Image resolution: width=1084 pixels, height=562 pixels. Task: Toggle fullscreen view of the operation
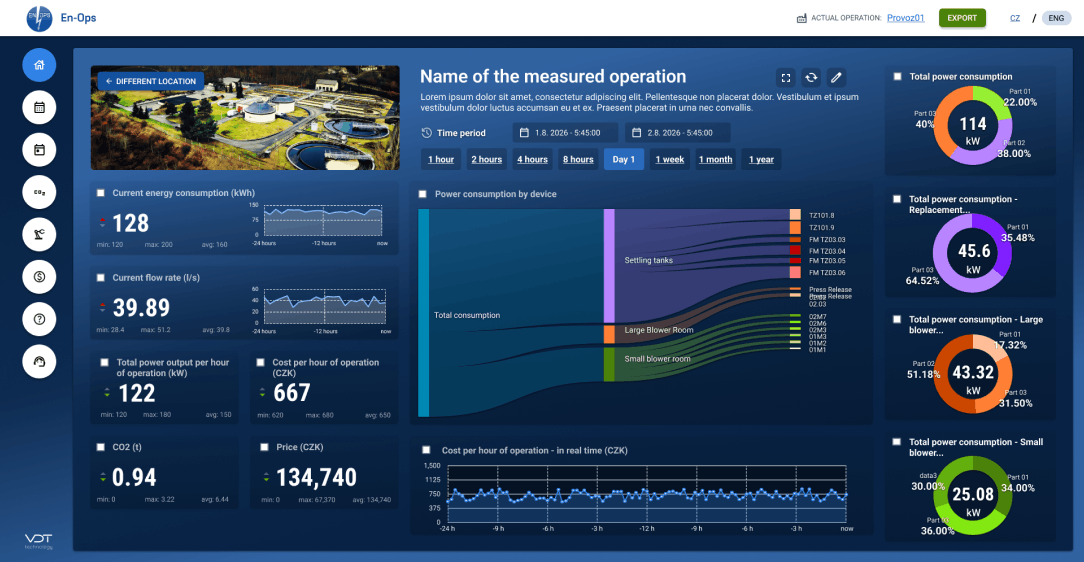[x=786, y=77]
